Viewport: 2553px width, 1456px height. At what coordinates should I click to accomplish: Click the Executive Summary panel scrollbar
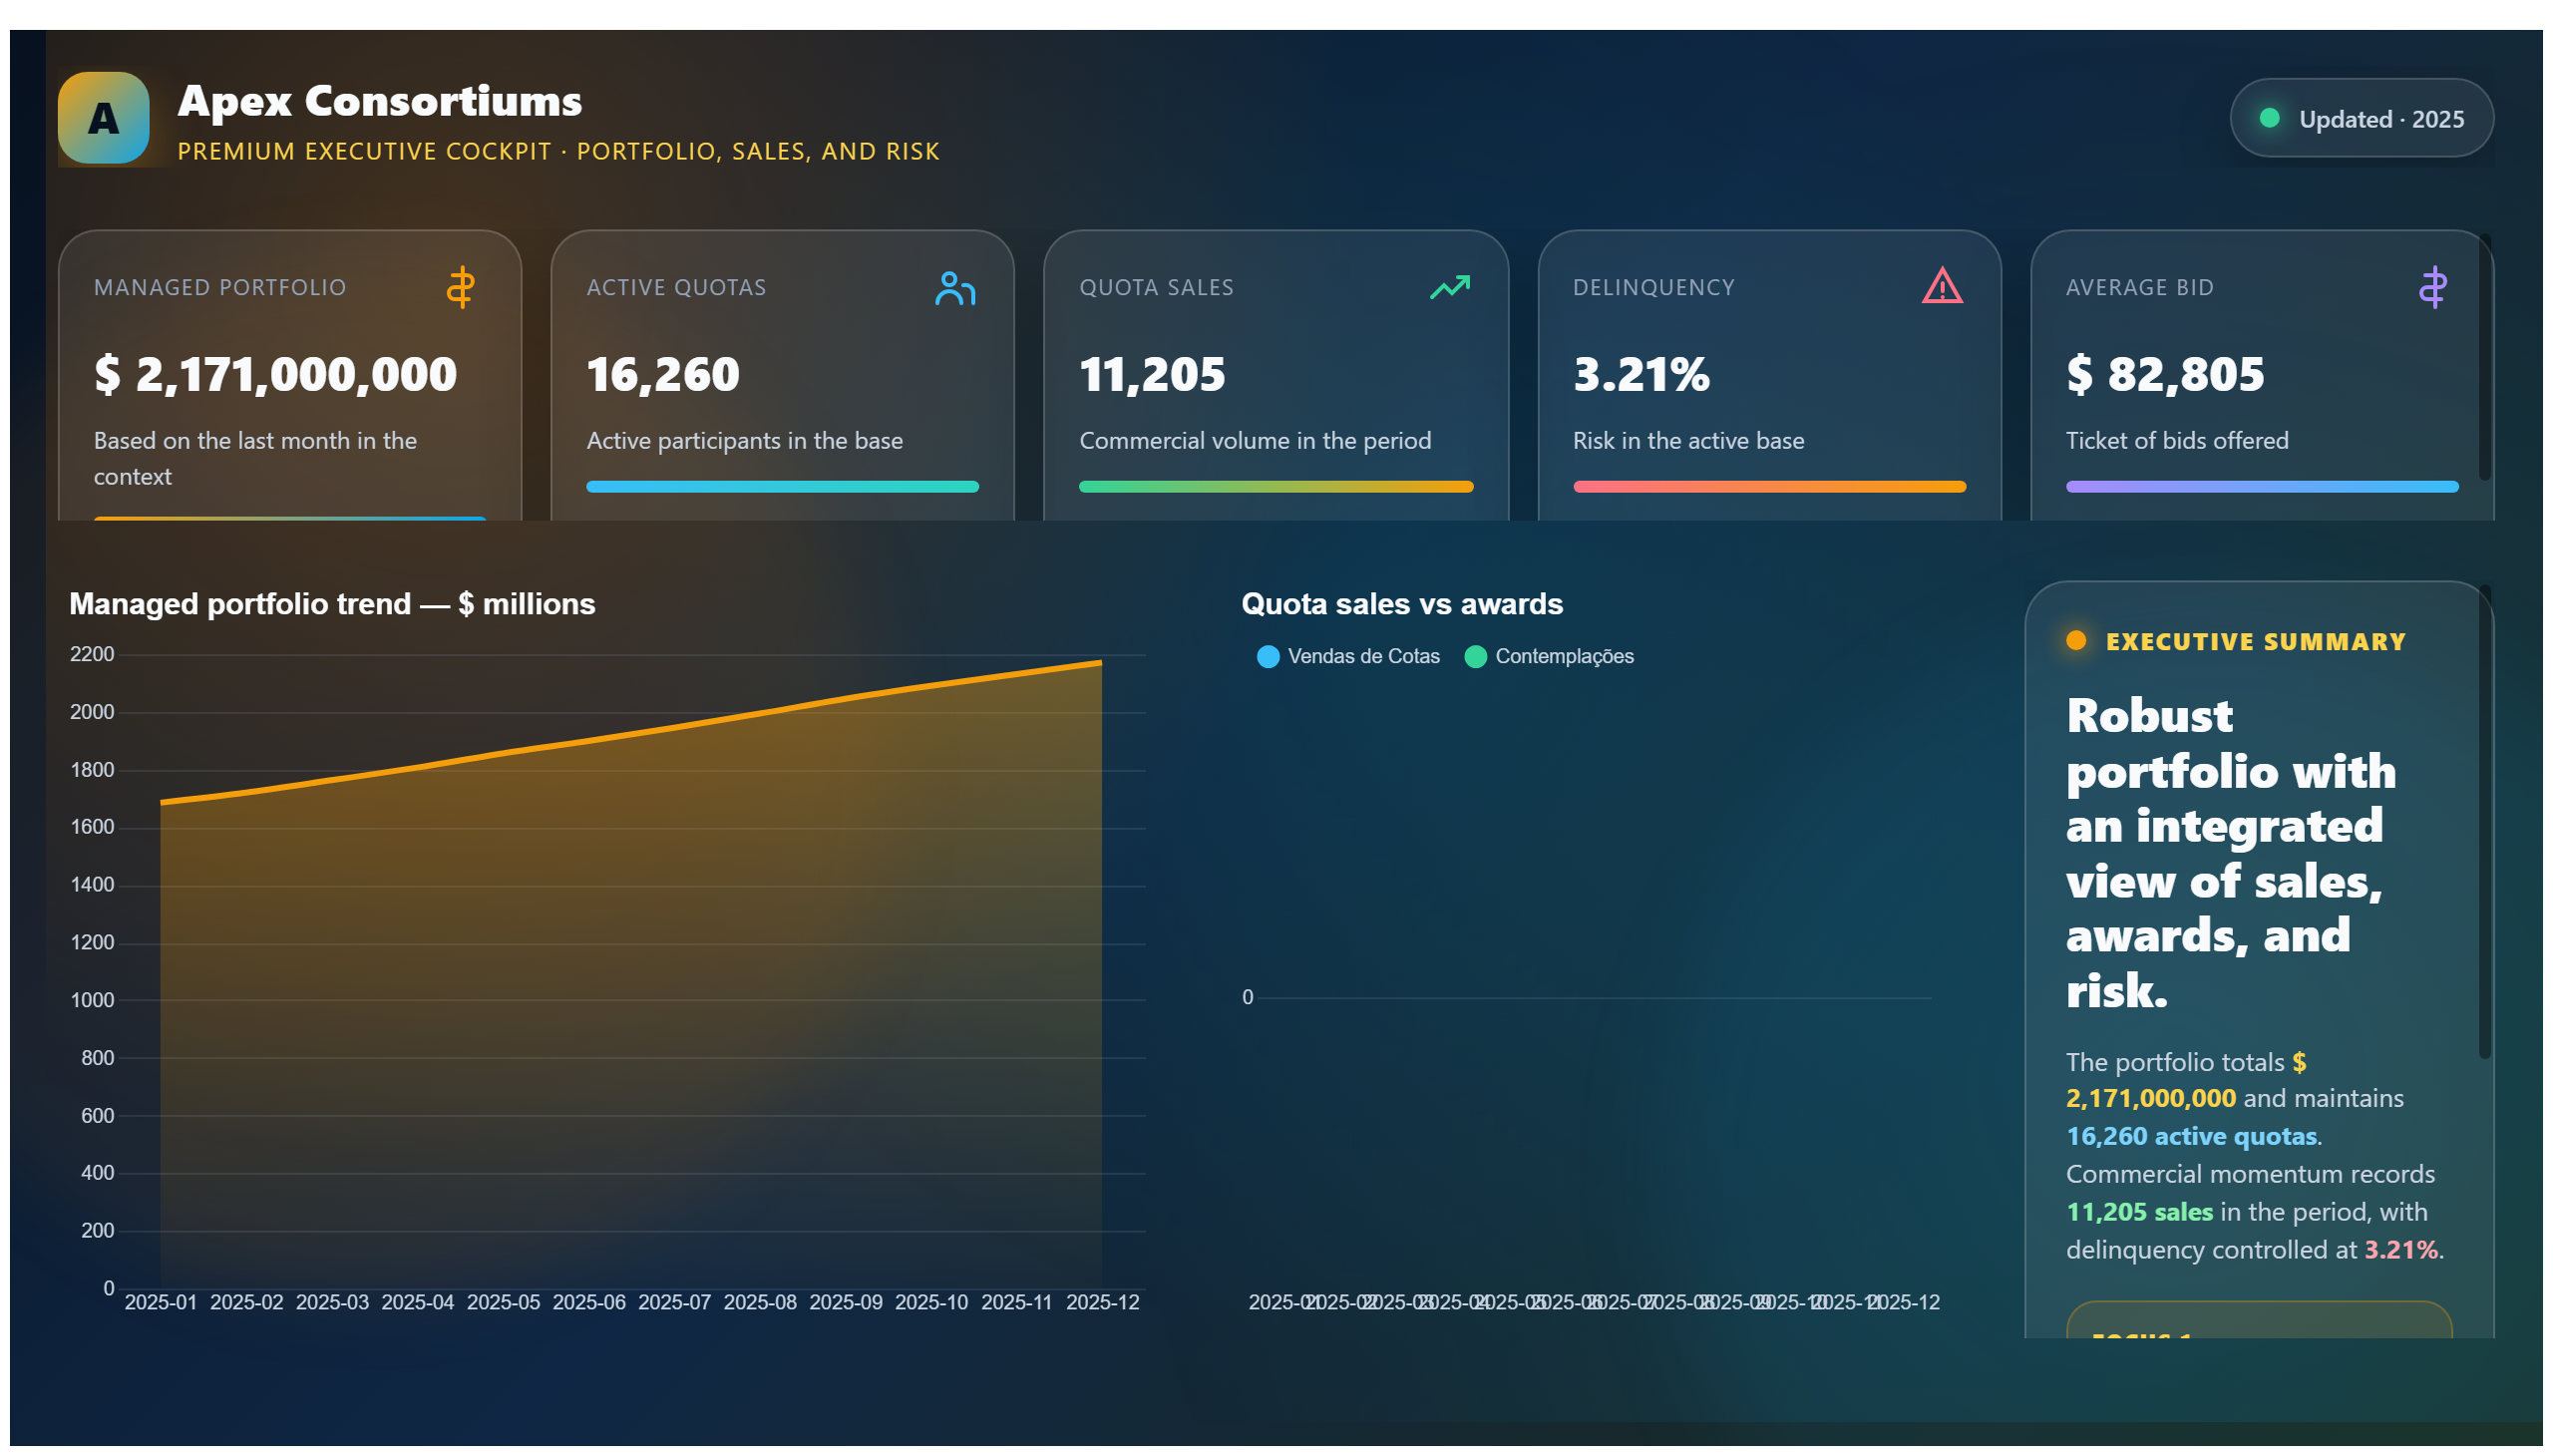click(2484, 822)
